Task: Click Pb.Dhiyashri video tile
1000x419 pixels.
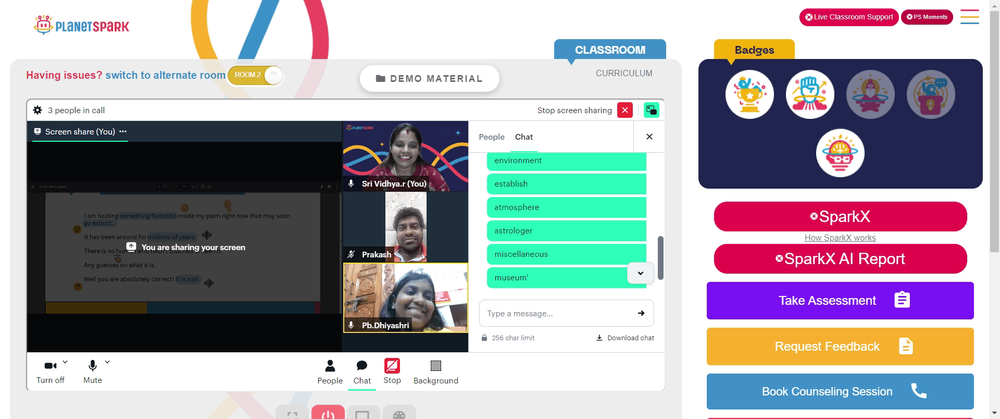Action: [x=406, y=298]
